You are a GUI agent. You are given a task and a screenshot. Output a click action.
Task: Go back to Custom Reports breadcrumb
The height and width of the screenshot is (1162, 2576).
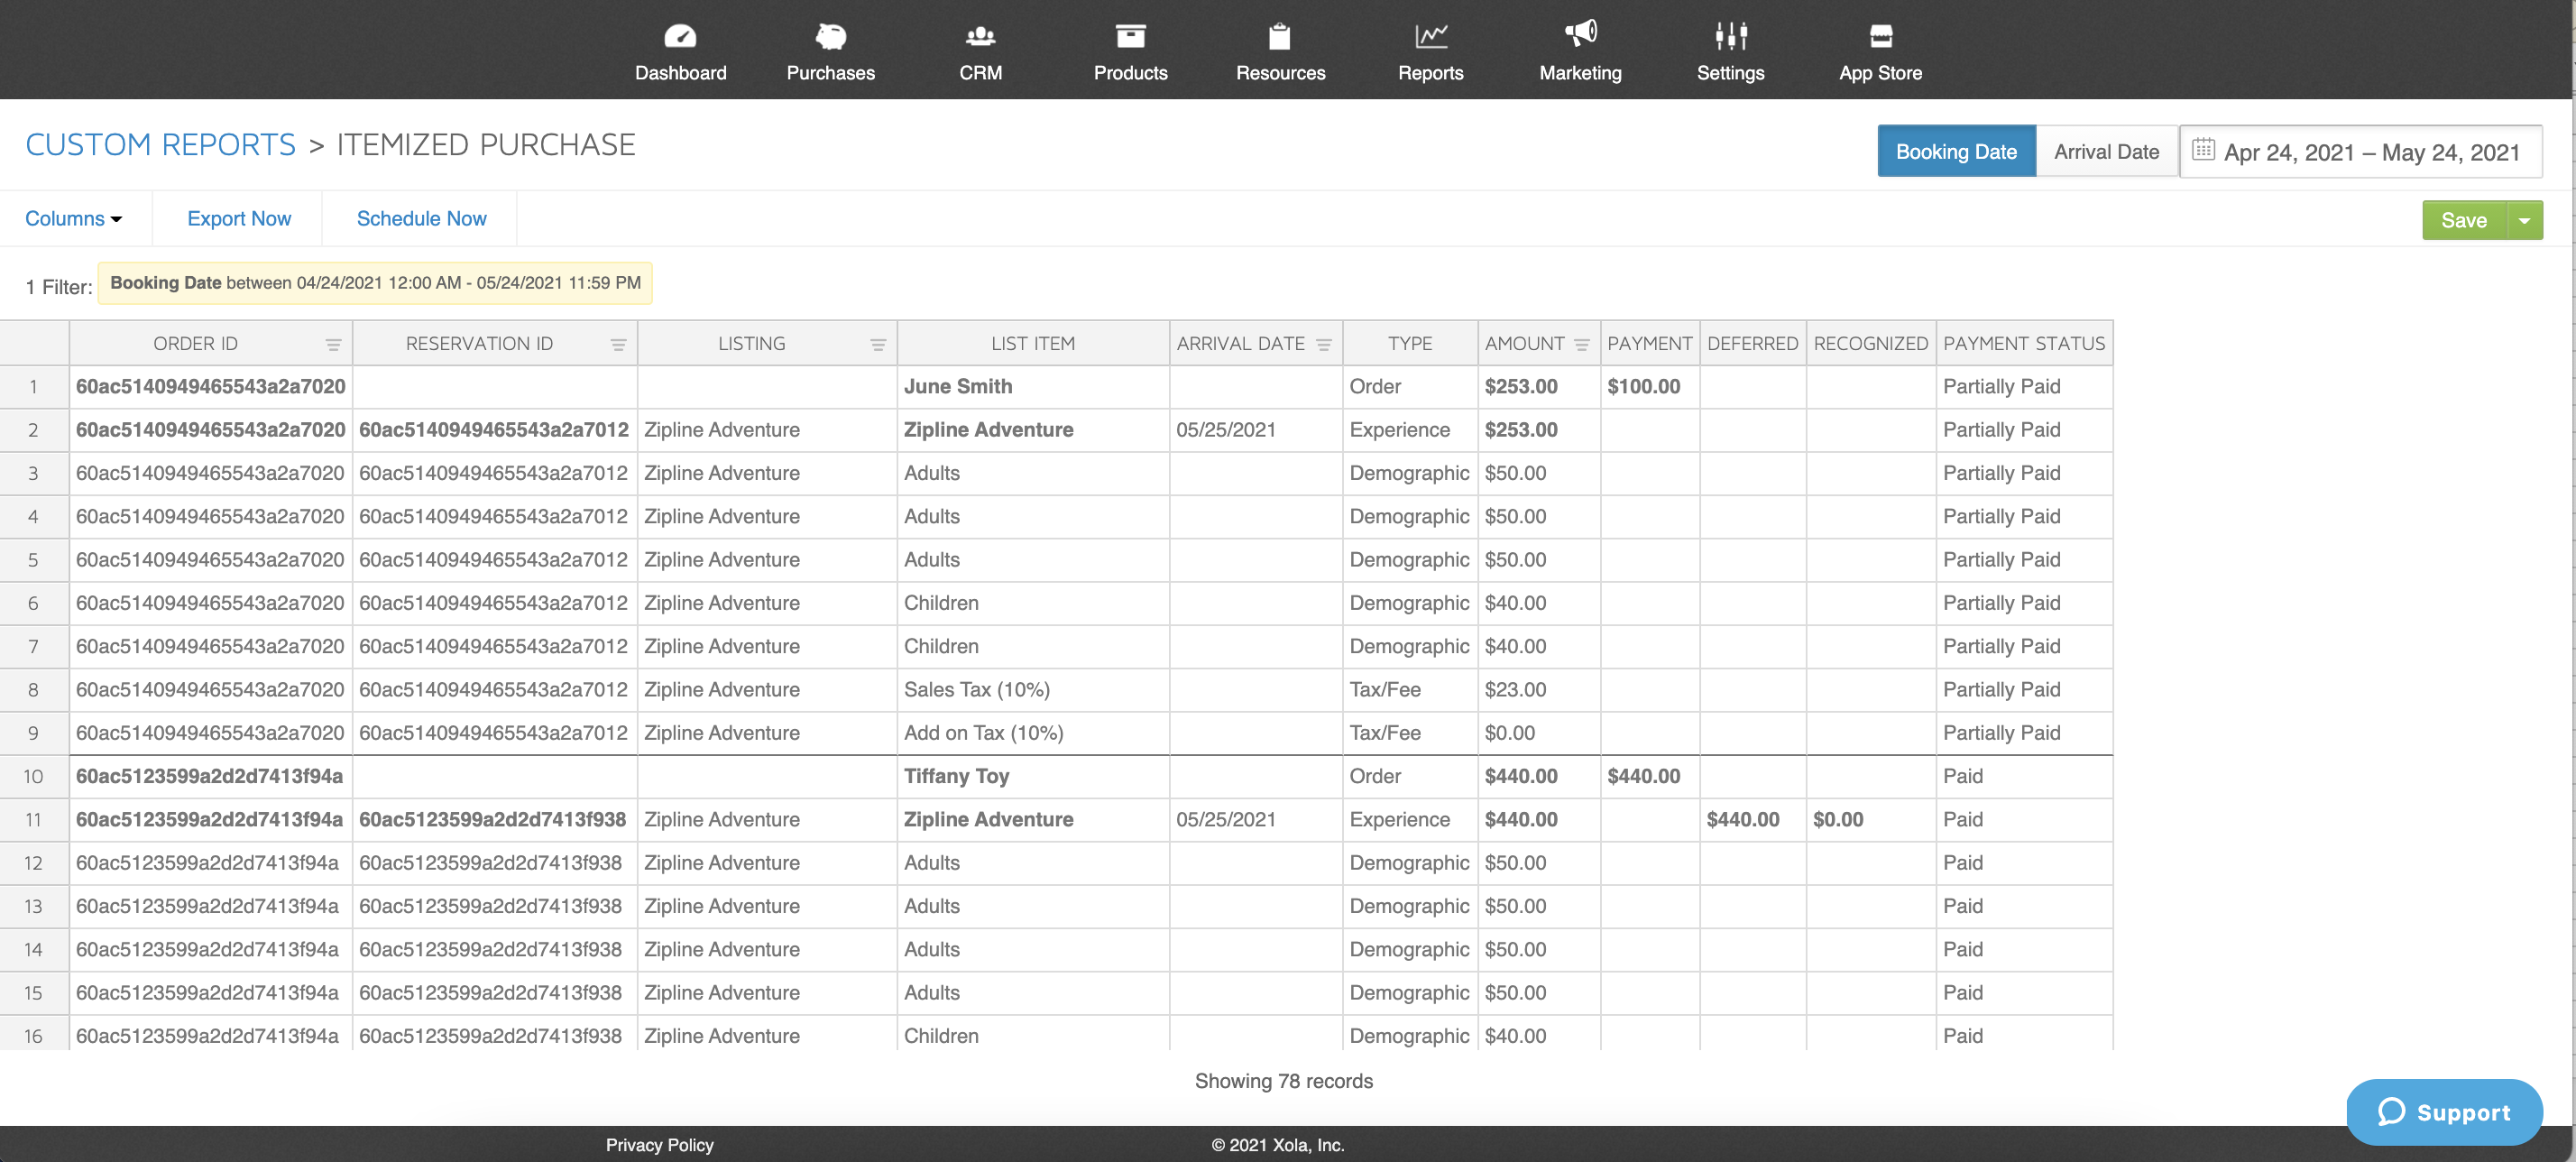click(161, 145)
